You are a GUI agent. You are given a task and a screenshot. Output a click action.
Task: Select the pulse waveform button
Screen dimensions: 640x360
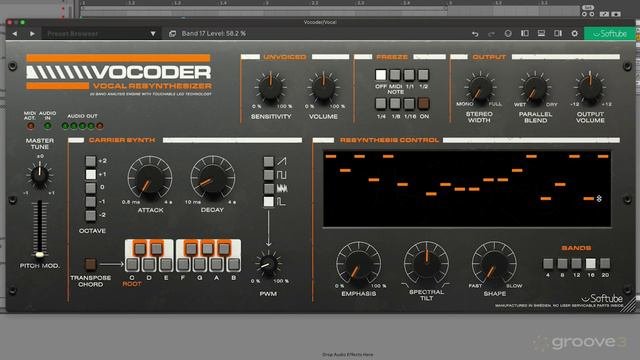[x=269, y=202]
